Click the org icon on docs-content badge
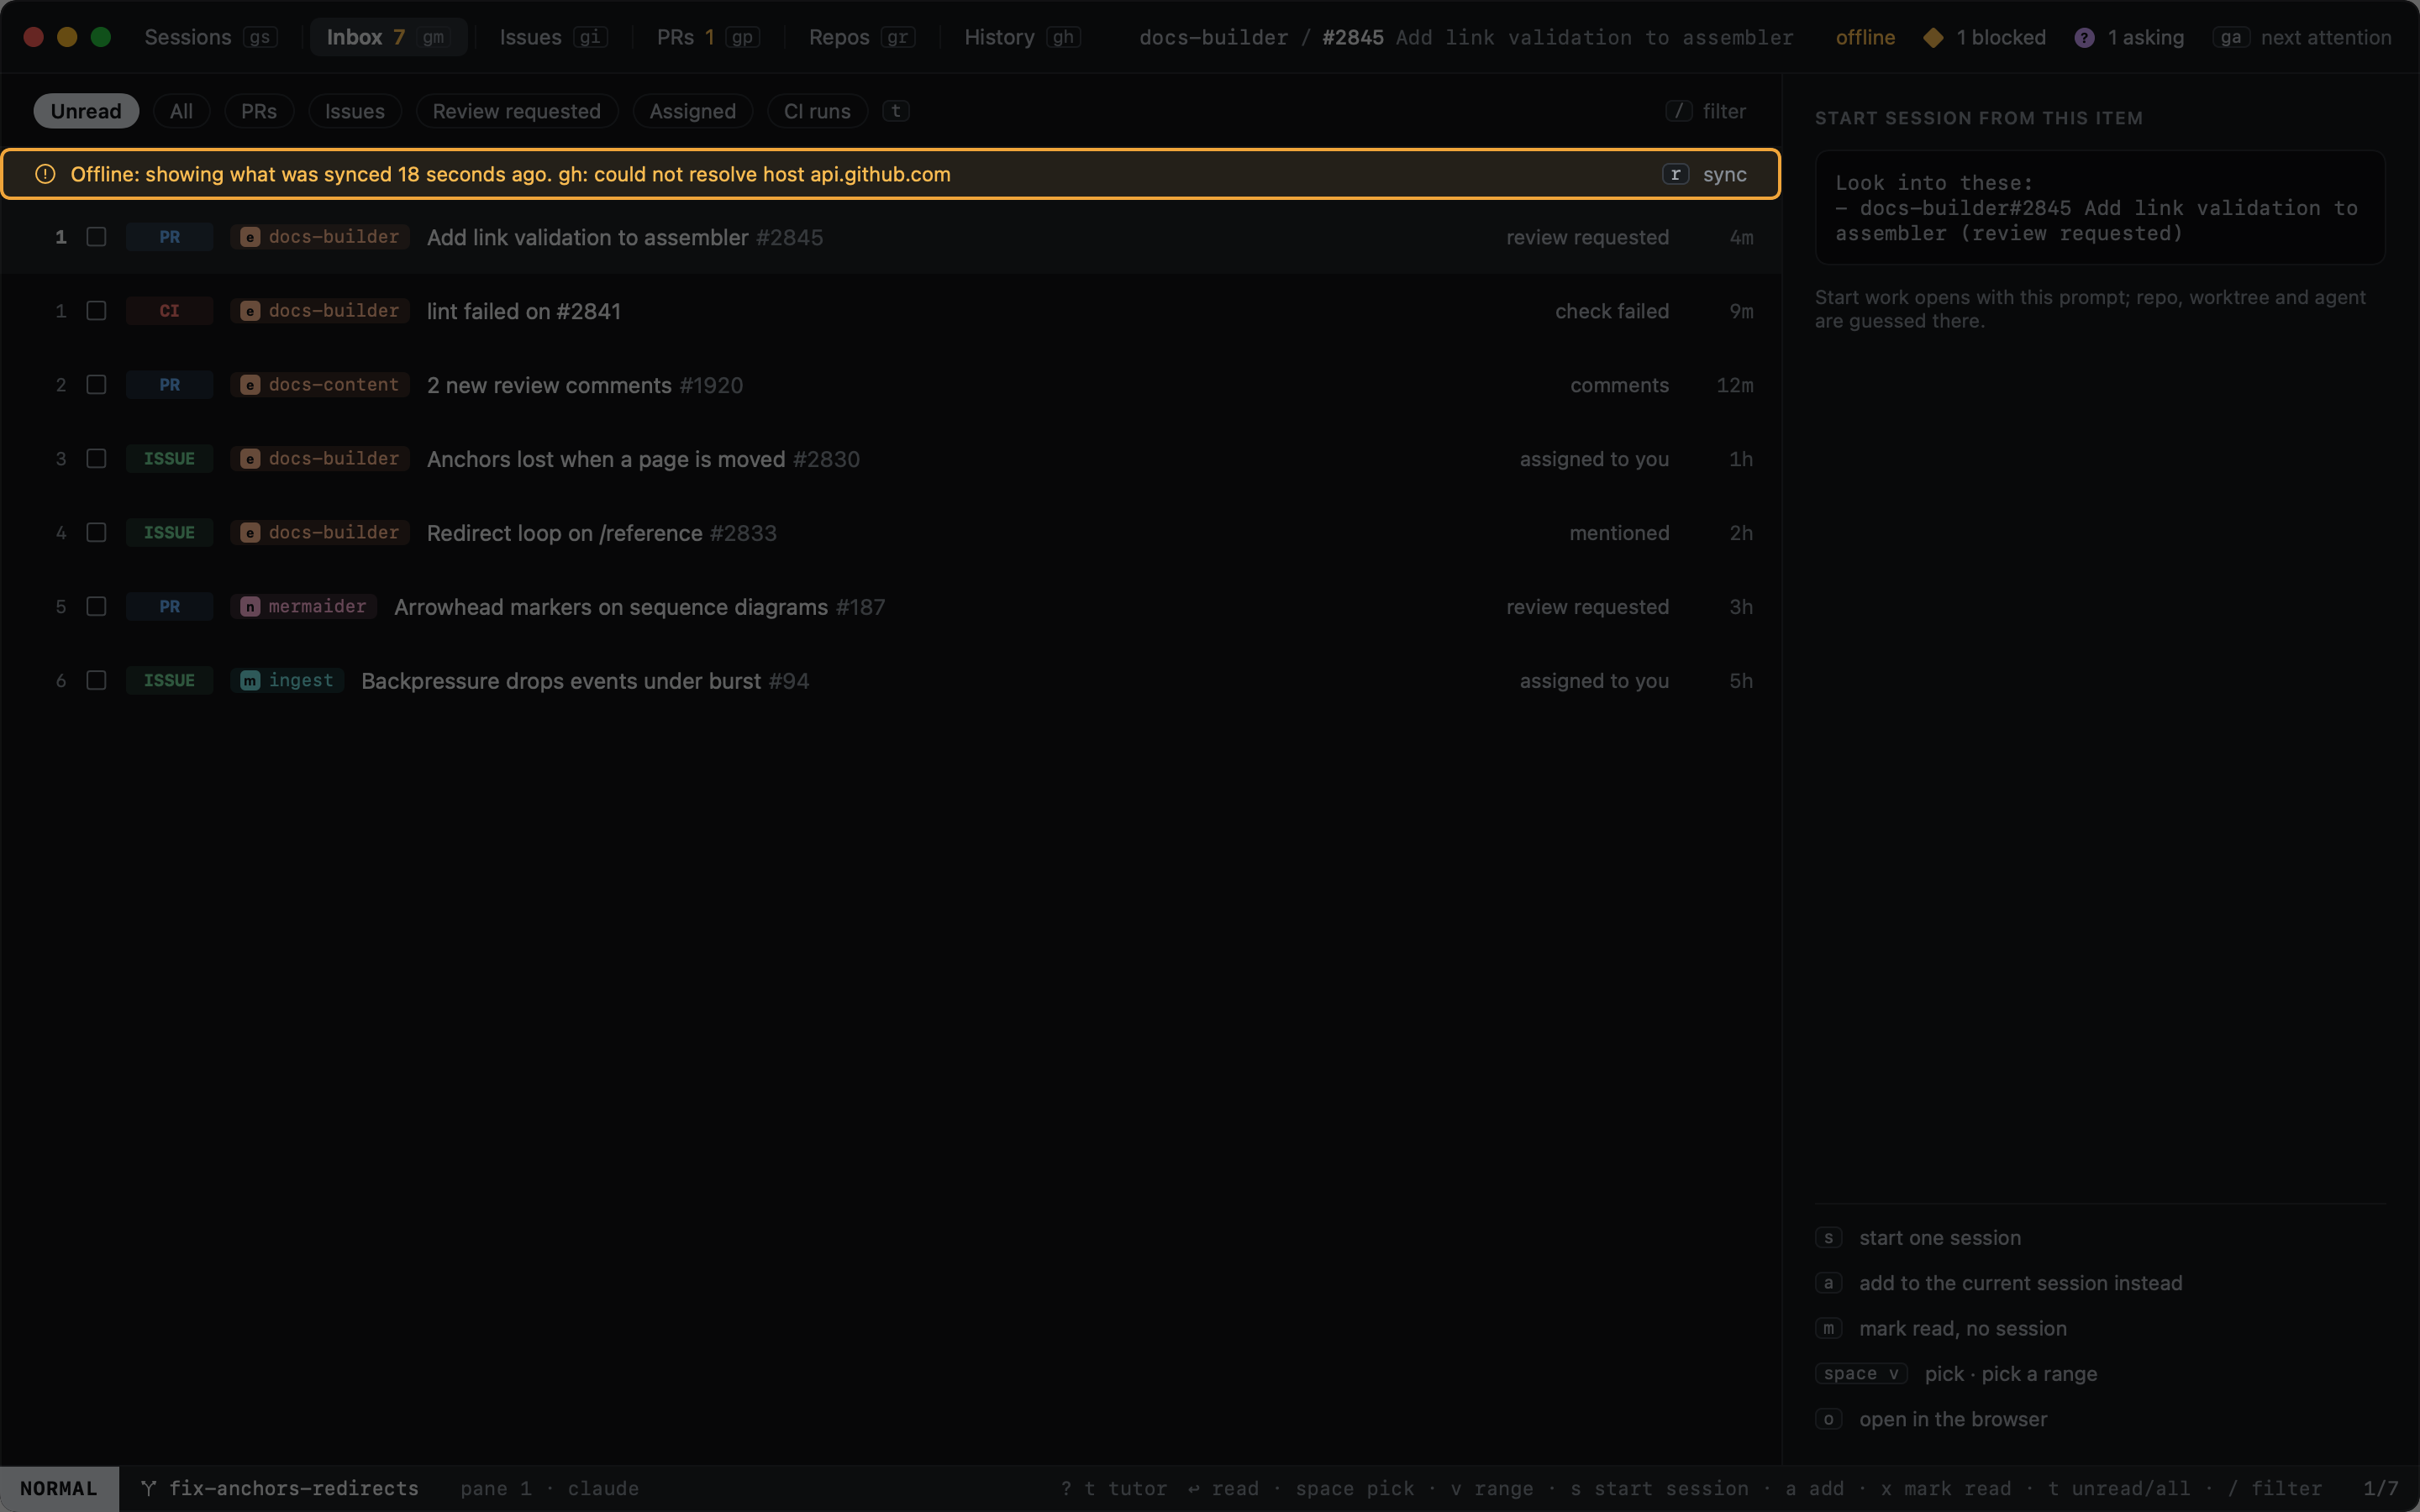Screen dimensions: 2420x1512 250,385
